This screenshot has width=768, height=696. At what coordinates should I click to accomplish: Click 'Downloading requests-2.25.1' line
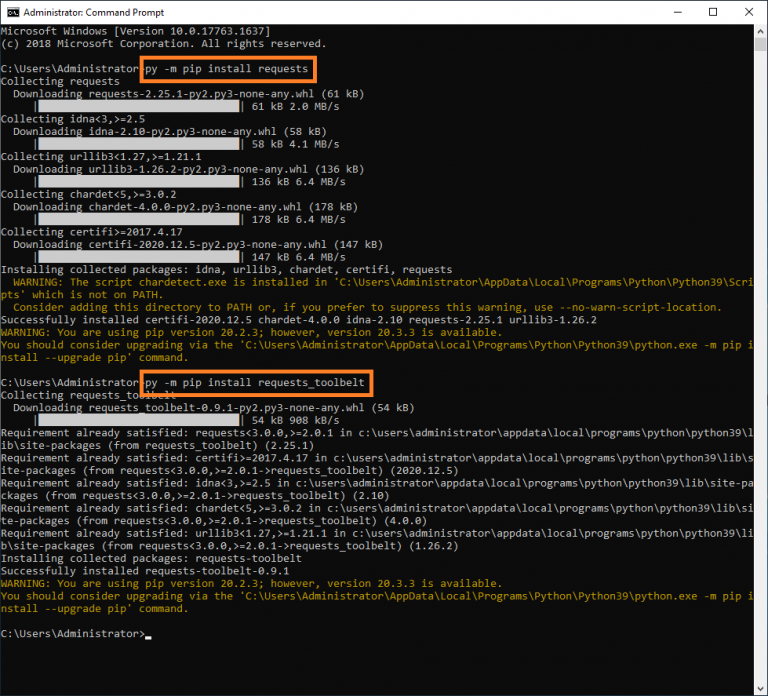coord(189,94)
